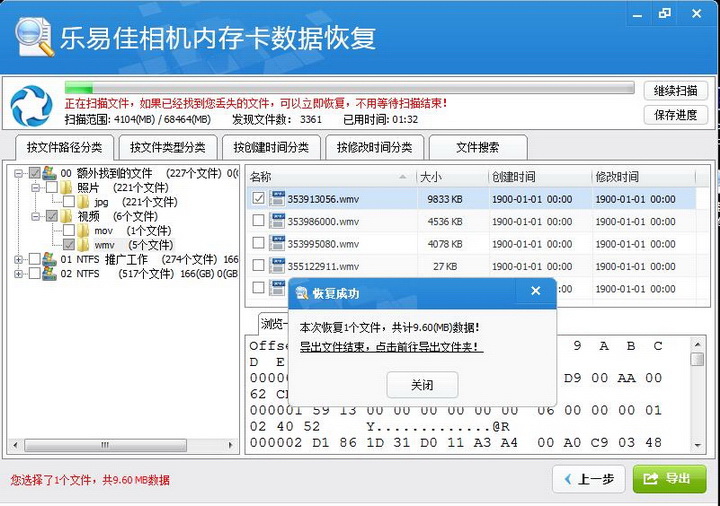Sort by the 修改时间 column header
This screenshot has width=720, height=506.
[643, 177]
